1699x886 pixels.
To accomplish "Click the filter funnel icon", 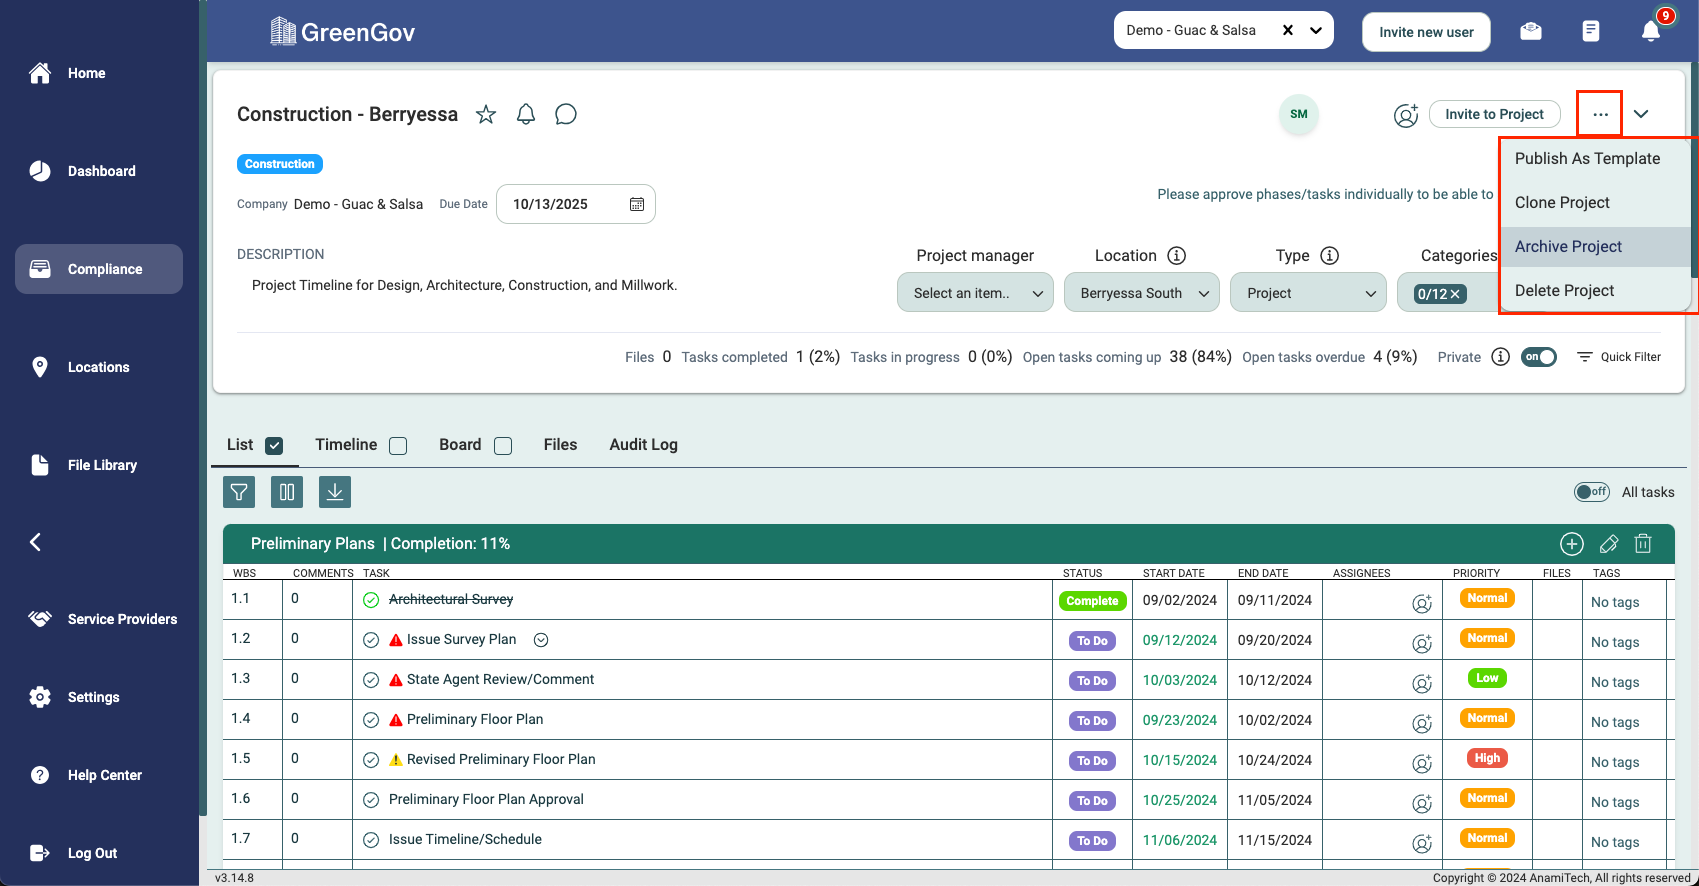I will [x=239, y=492].
